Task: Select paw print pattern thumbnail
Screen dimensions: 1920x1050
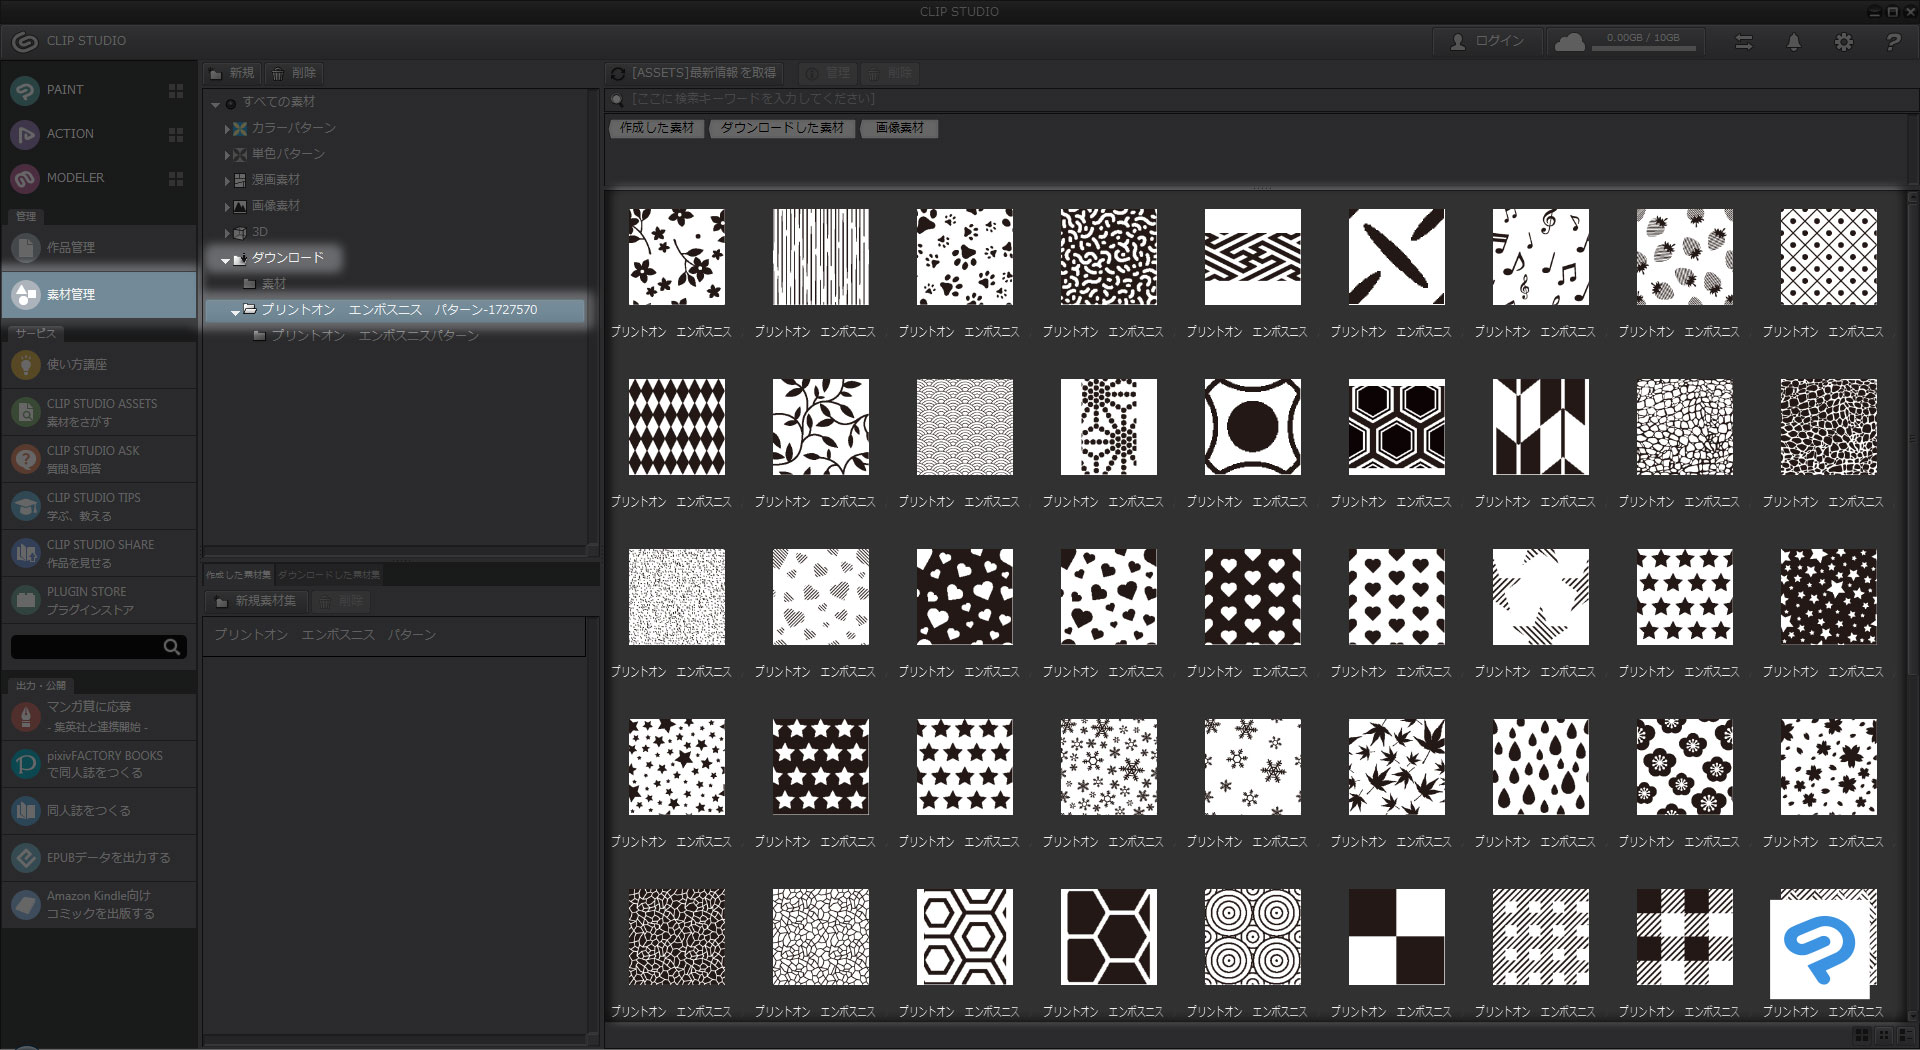Action: (965, 257)
